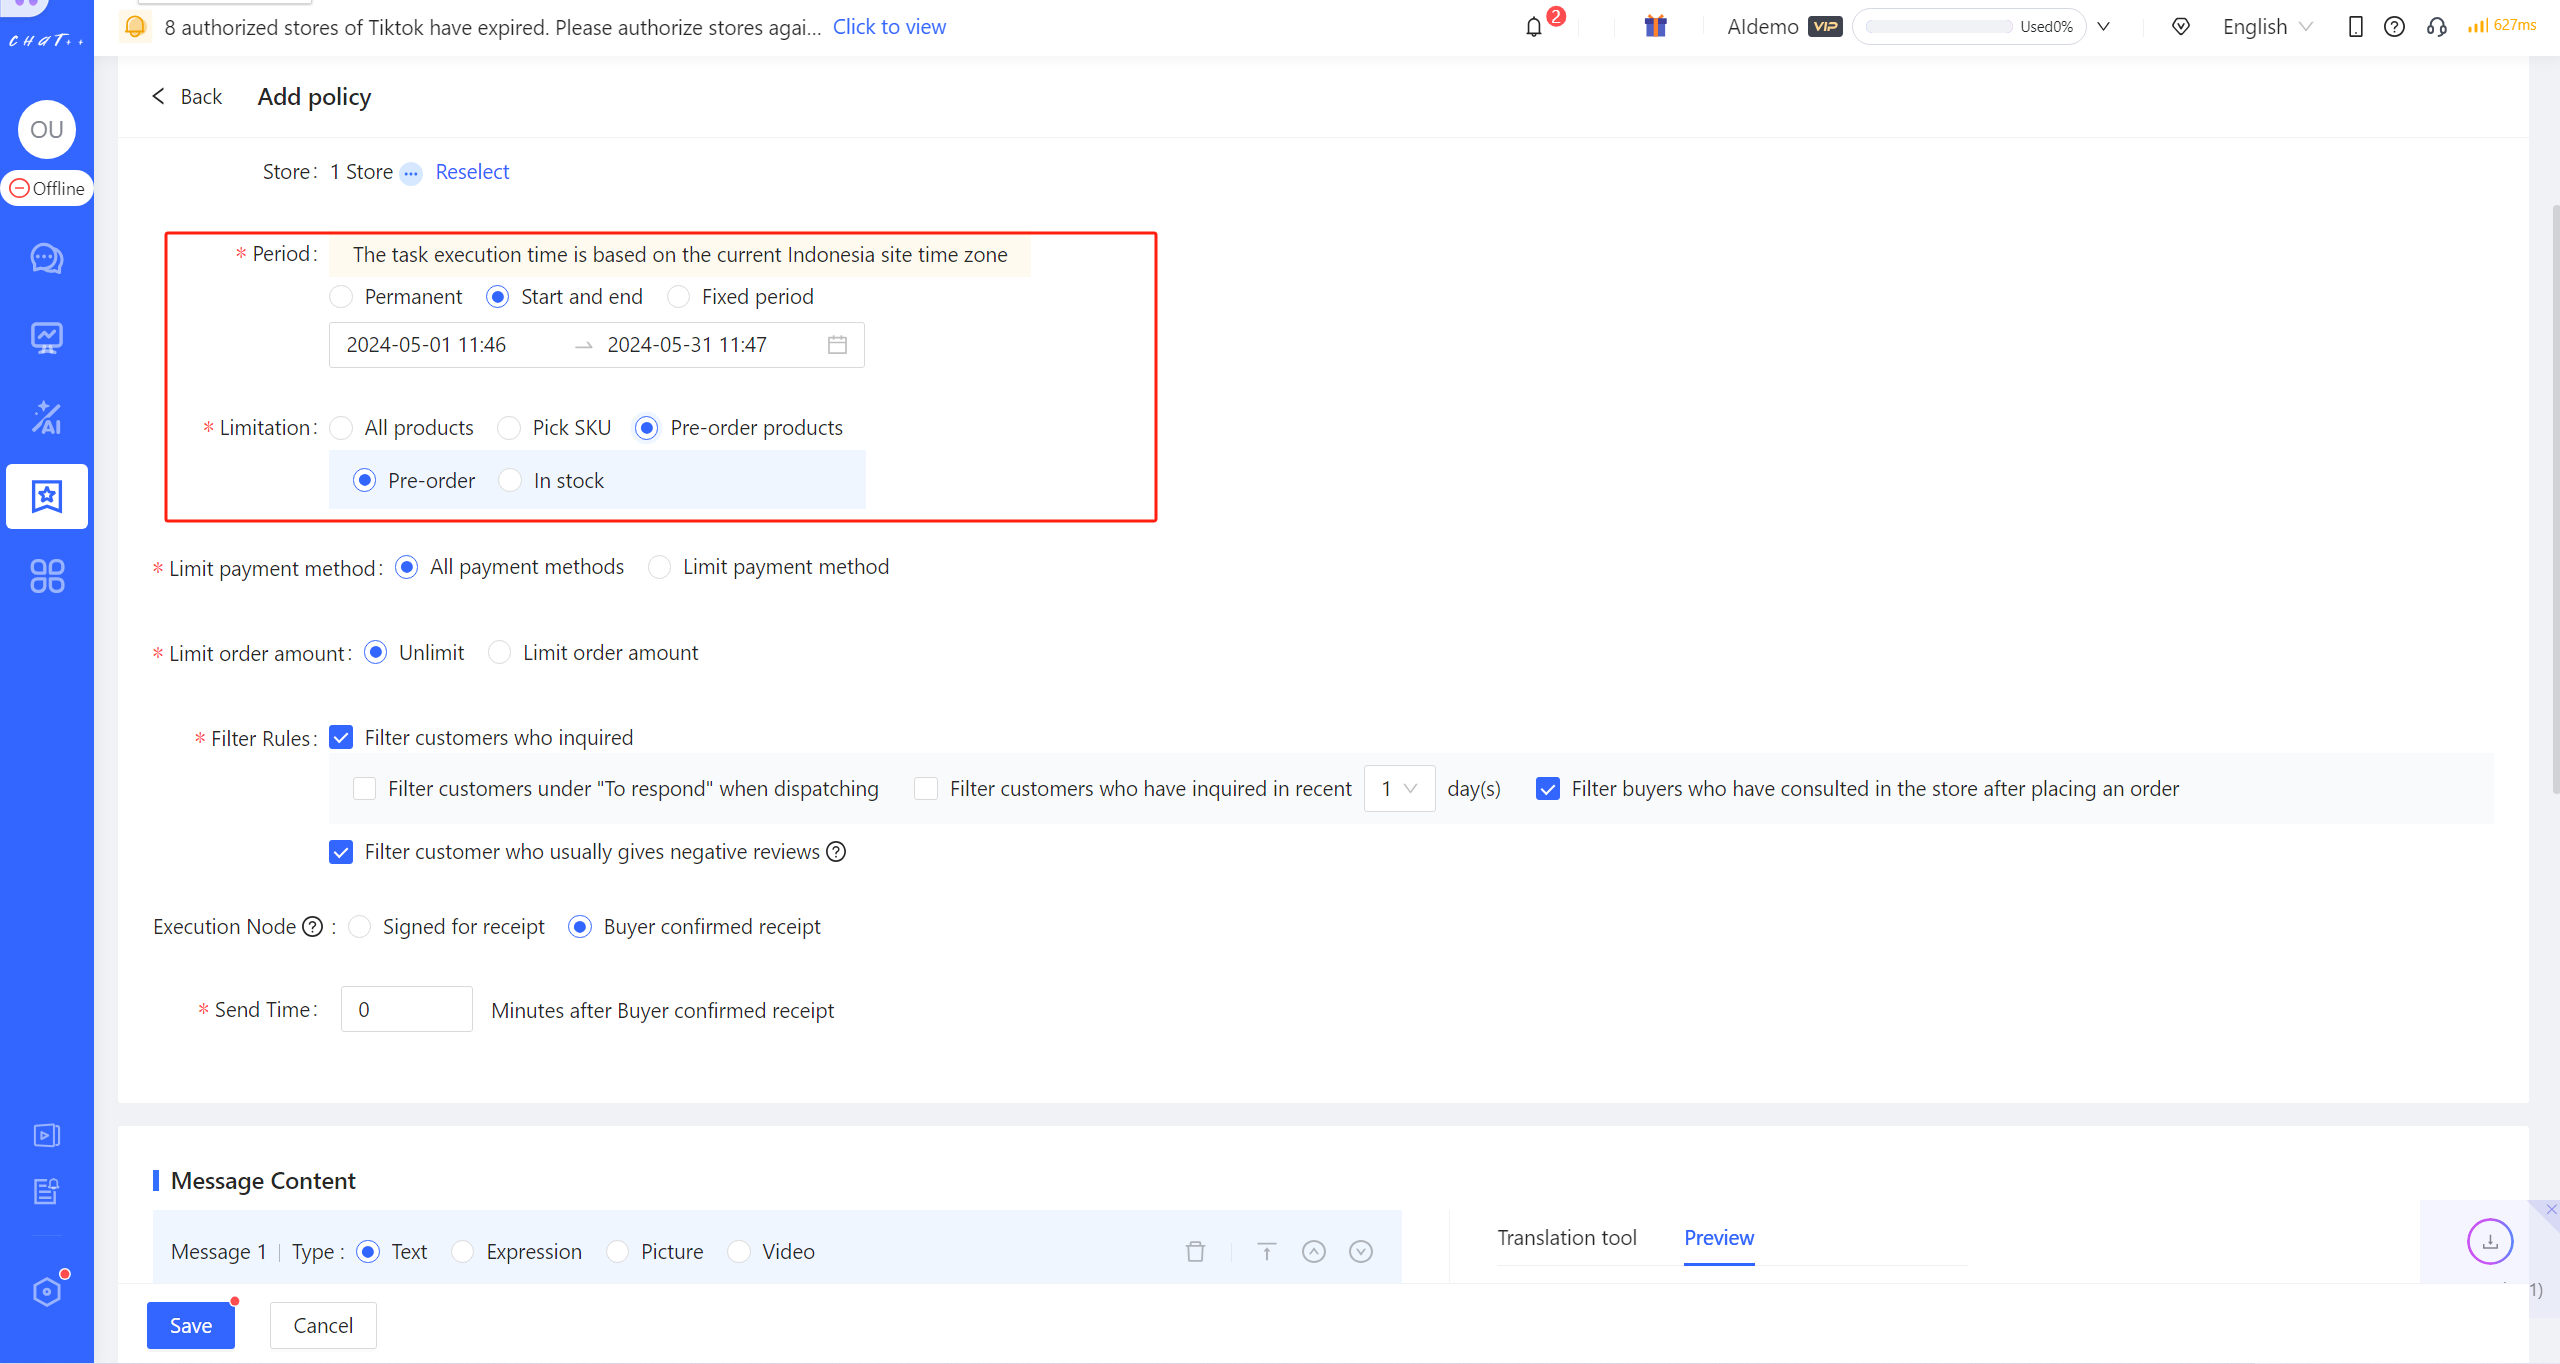This screenshot has height=1364, width=2560.
Task: Open the notification bell with 2 alerts
Action: tap(1534, 27)
